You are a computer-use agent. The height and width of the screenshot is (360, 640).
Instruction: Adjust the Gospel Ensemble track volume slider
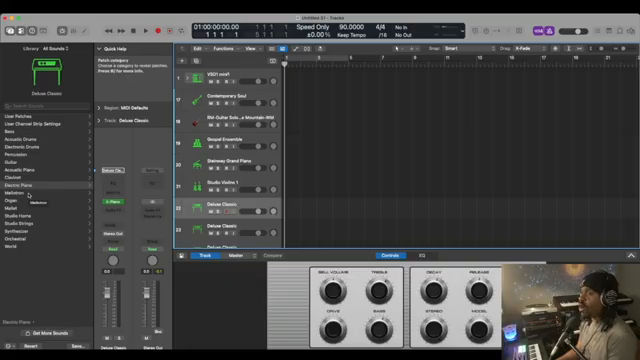253,147
